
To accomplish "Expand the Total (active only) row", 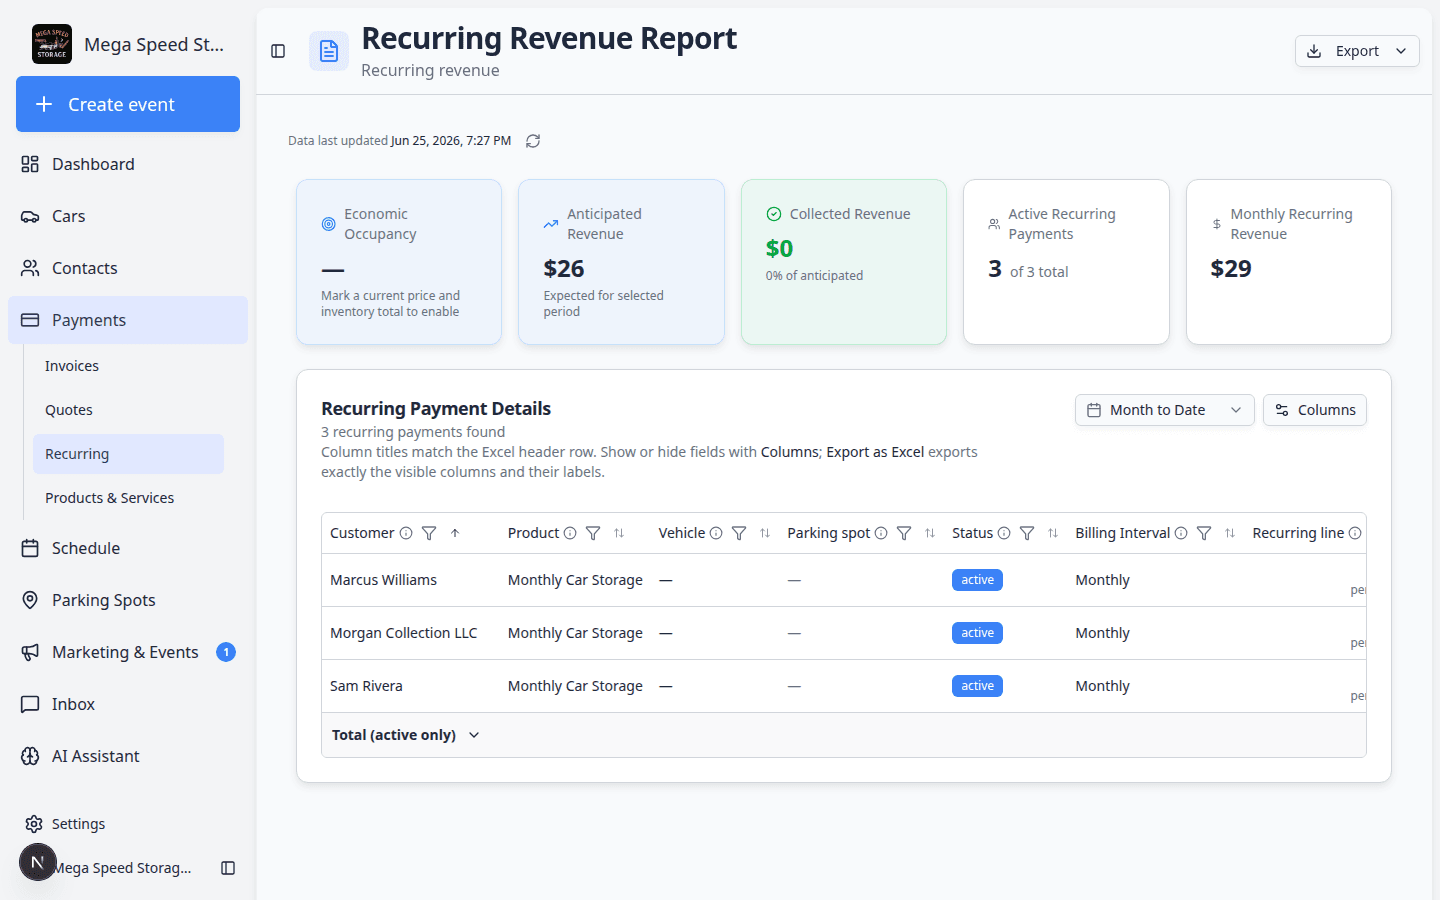I will click(x=406, y=735).
